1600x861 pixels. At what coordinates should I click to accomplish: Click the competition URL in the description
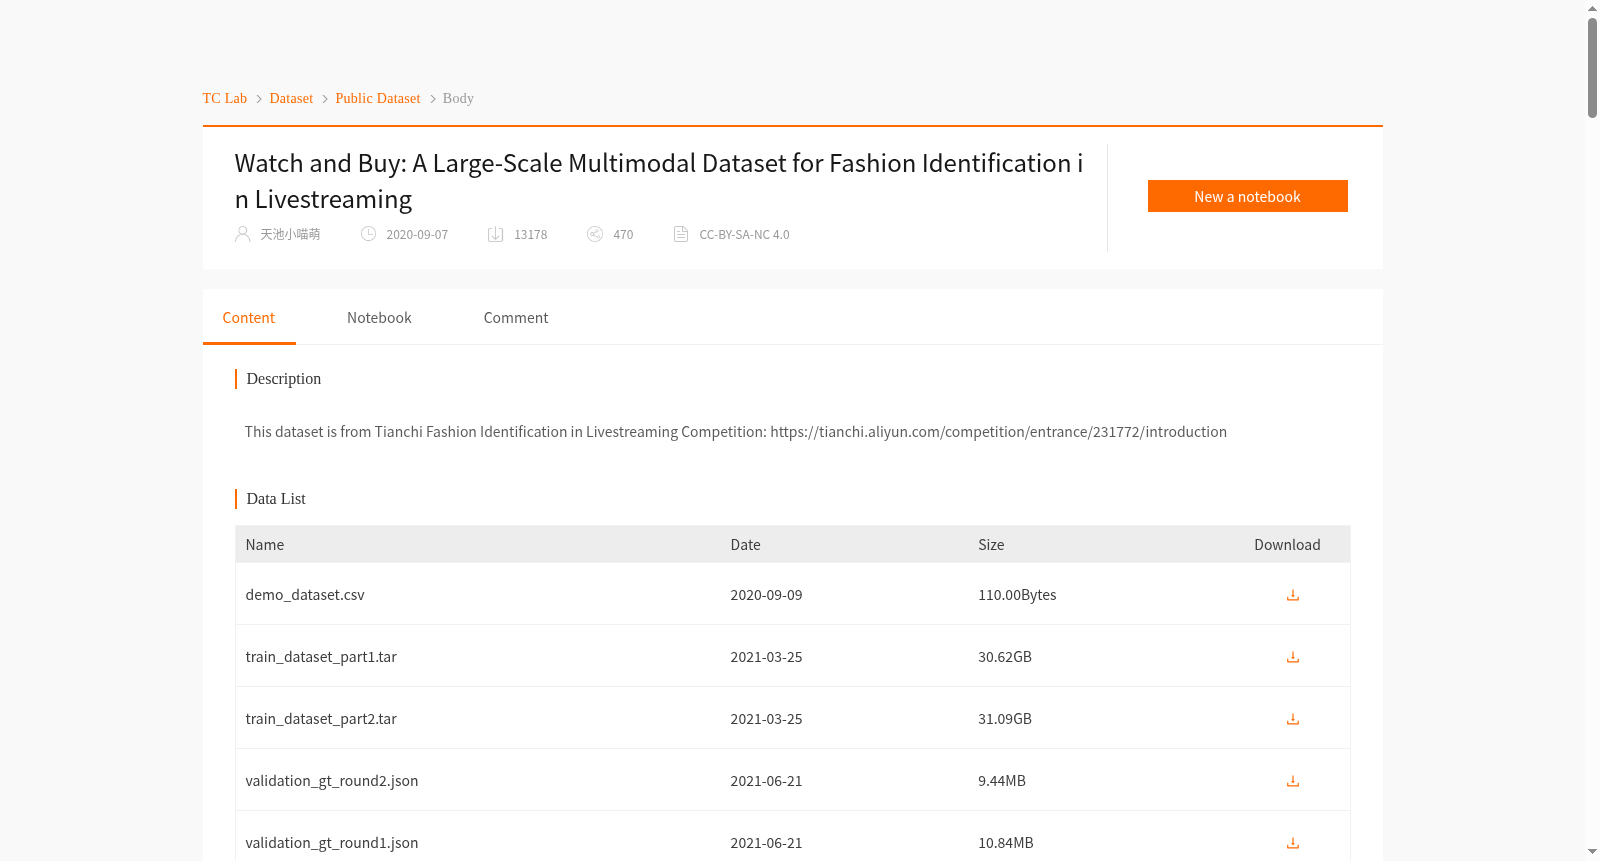pos(998,432)
